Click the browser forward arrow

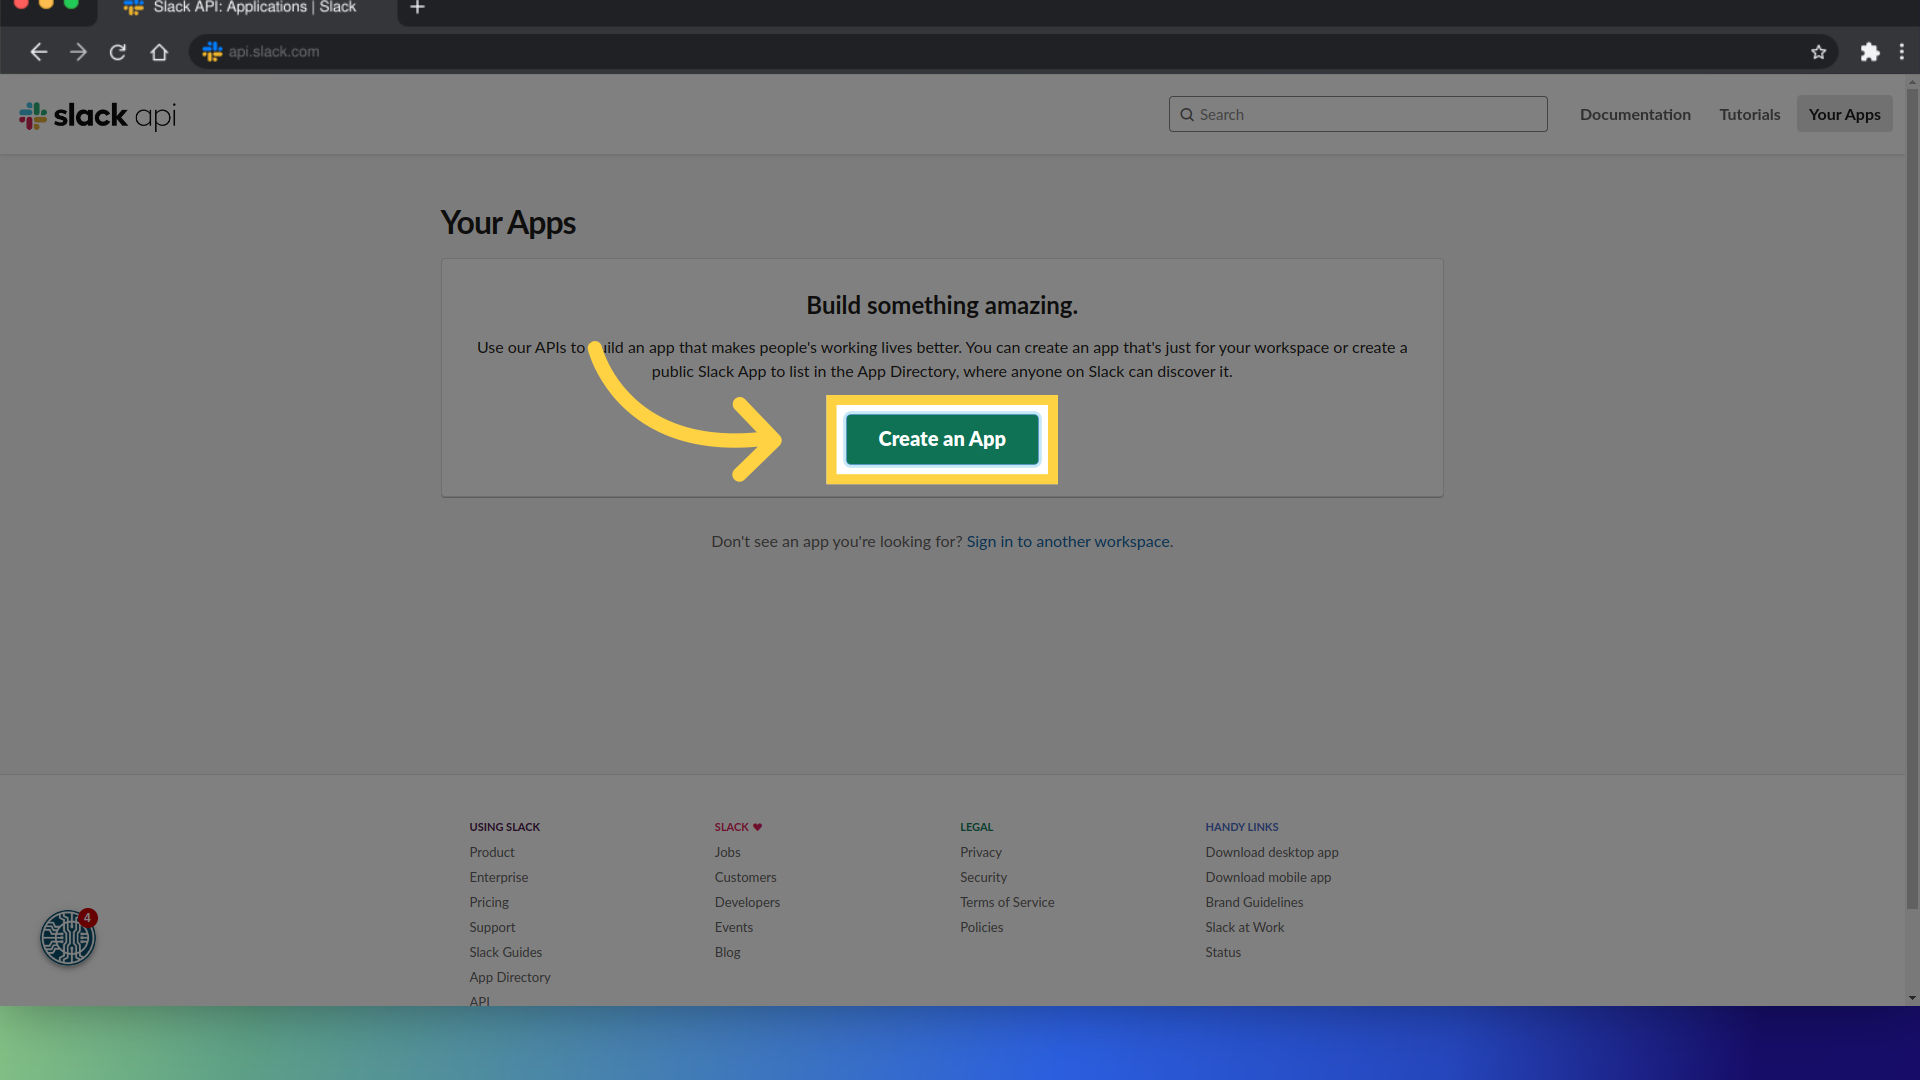pos(78,52)
